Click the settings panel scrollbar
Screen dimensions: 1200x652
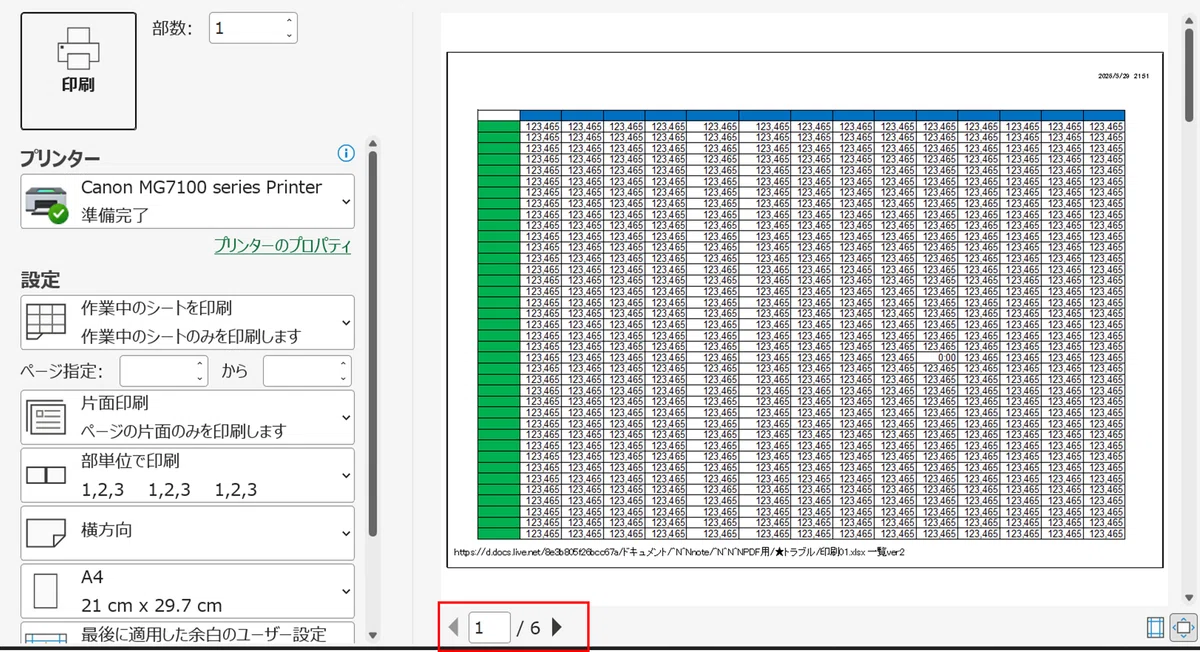point(373,342)
